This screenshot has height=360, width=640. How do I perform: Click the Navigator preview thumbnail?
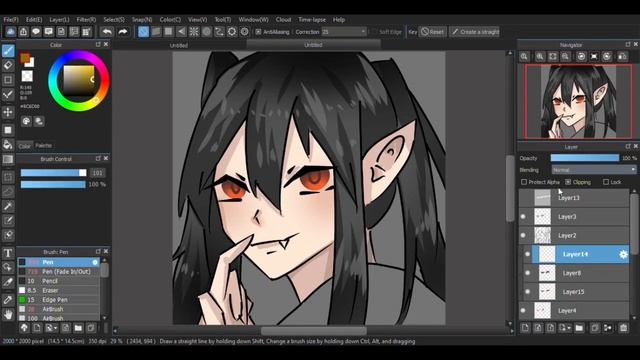(x=578, y=102)
